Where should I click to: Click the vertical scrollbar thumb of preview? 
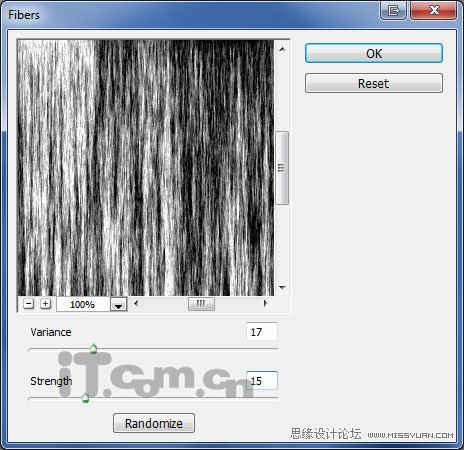(x=282, y=168)
